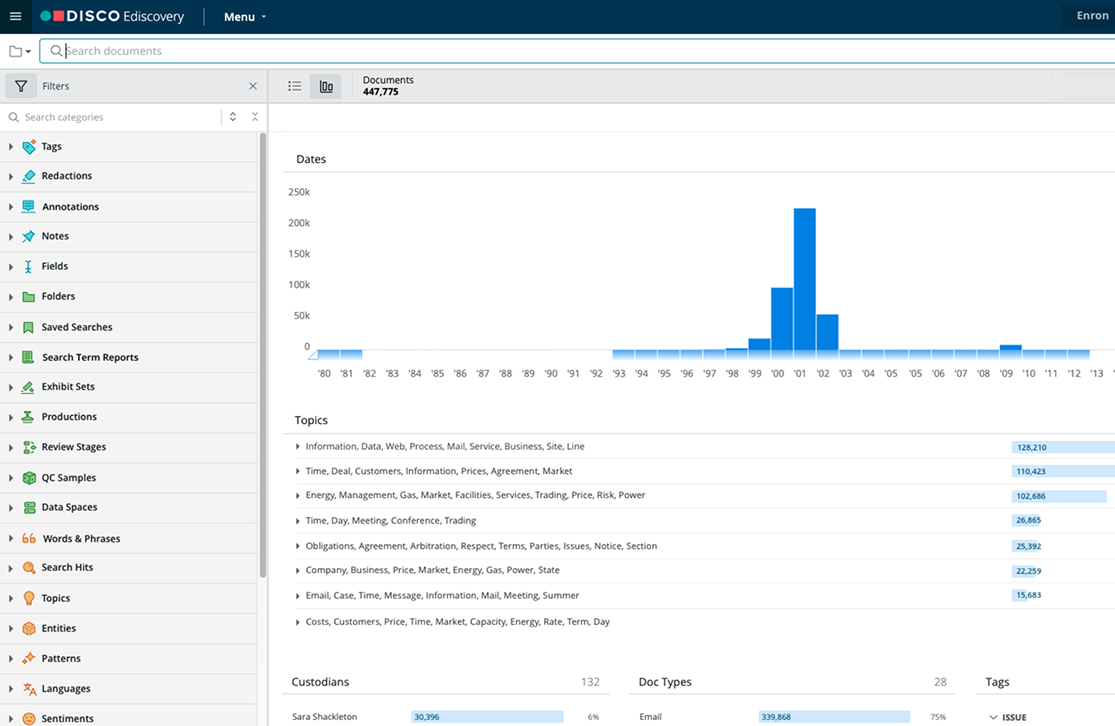Screen dimensions: 1115x726
Task: Click the Enron database name
Action: coord(1092,16)
